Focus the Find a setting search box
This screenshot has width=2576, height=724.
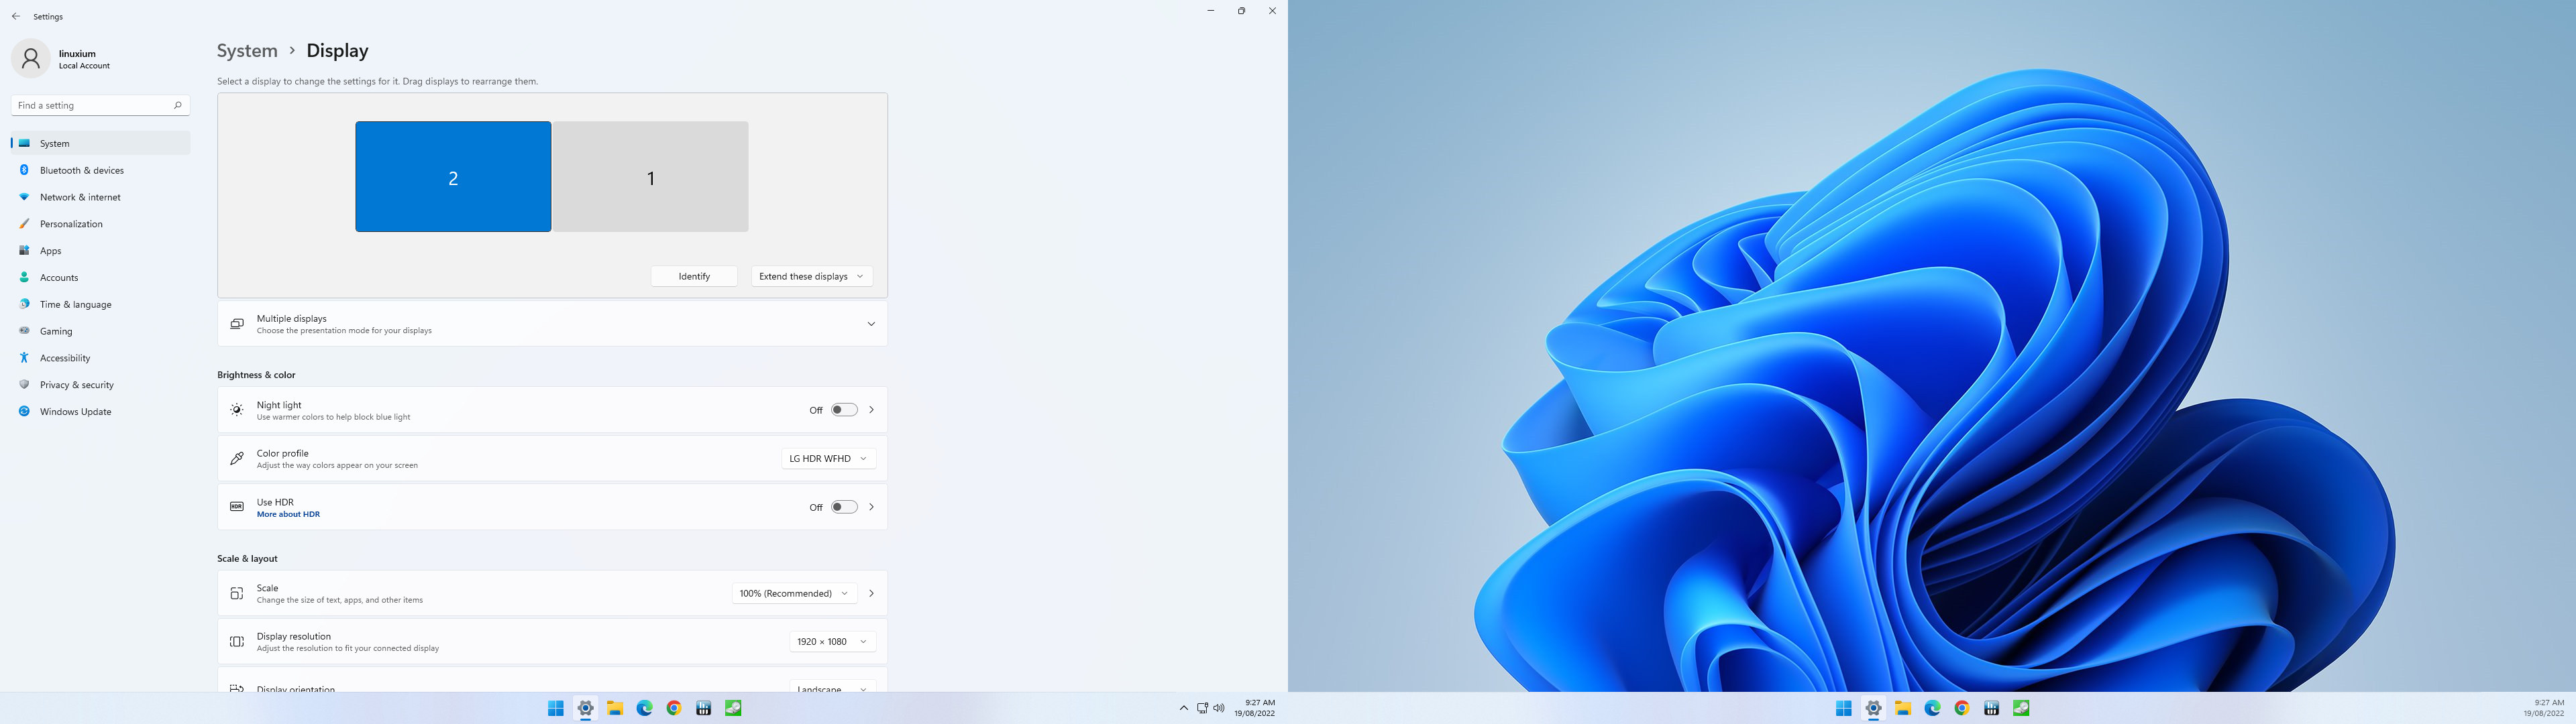(100, 105)
